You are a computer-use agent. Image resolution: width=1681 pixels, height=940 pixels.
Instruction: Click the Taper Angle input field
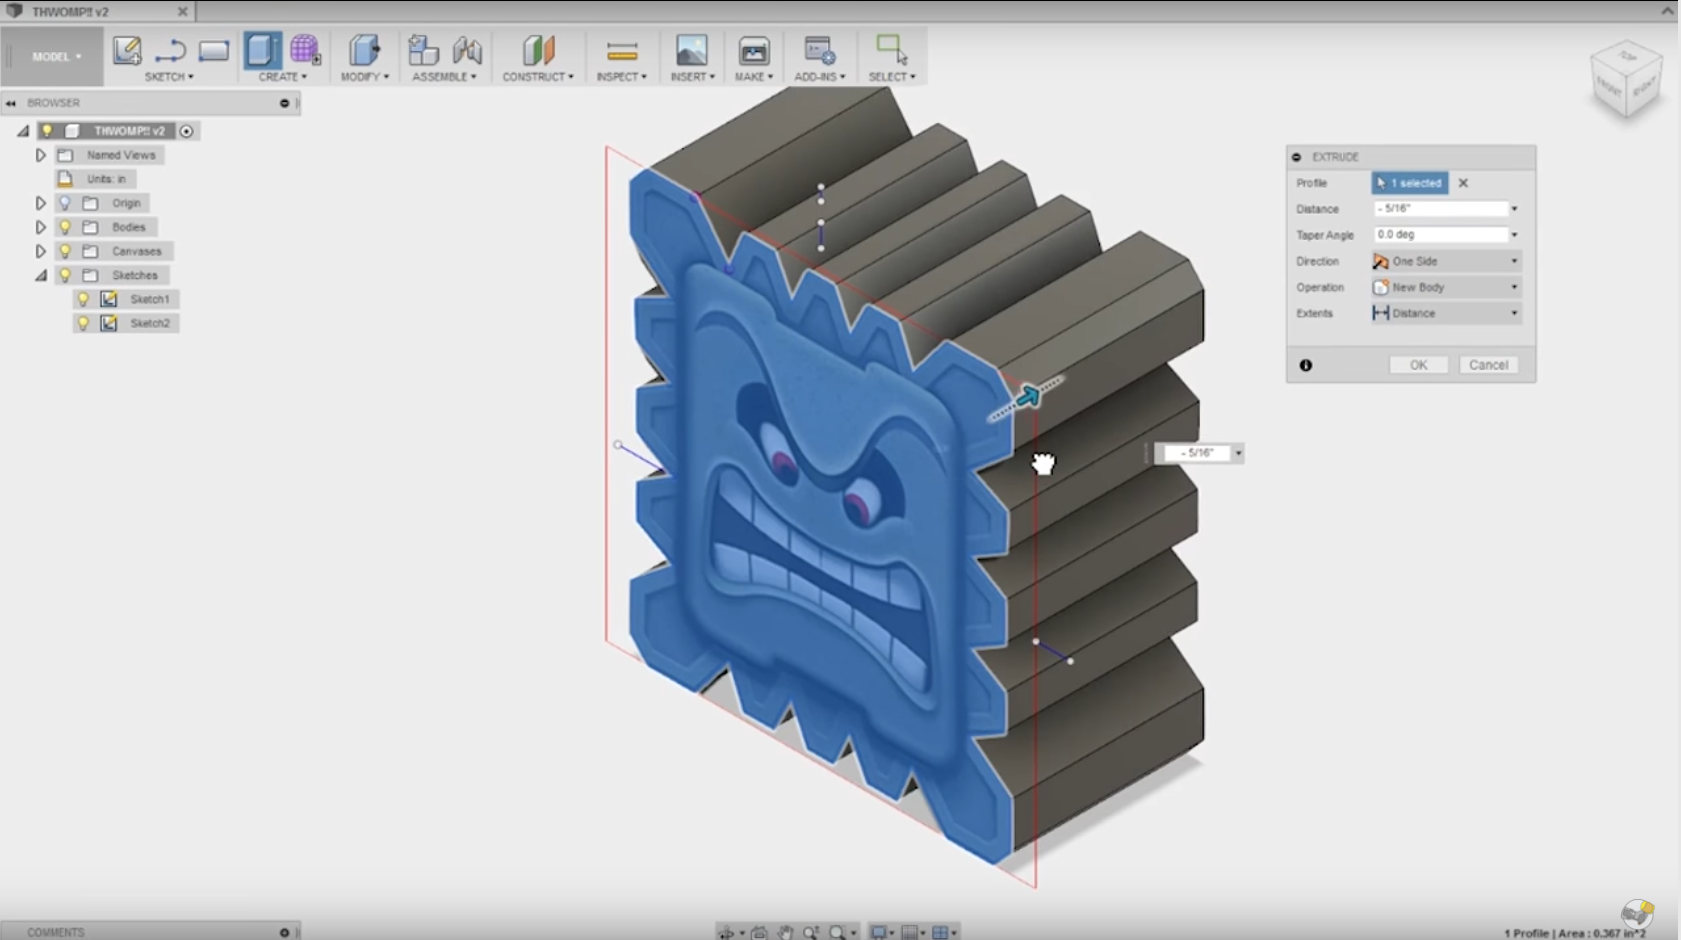click(1440, 234)
